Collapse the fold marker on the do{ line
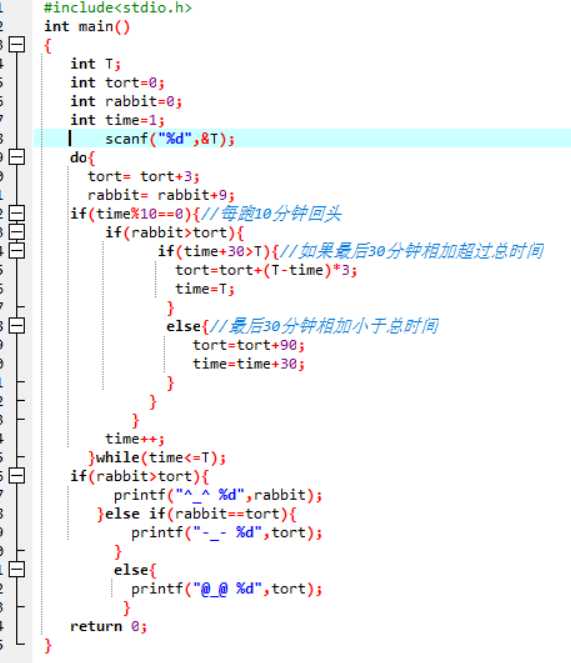The width and height of the screenshot is (571, 663). [x=16, y=157]
